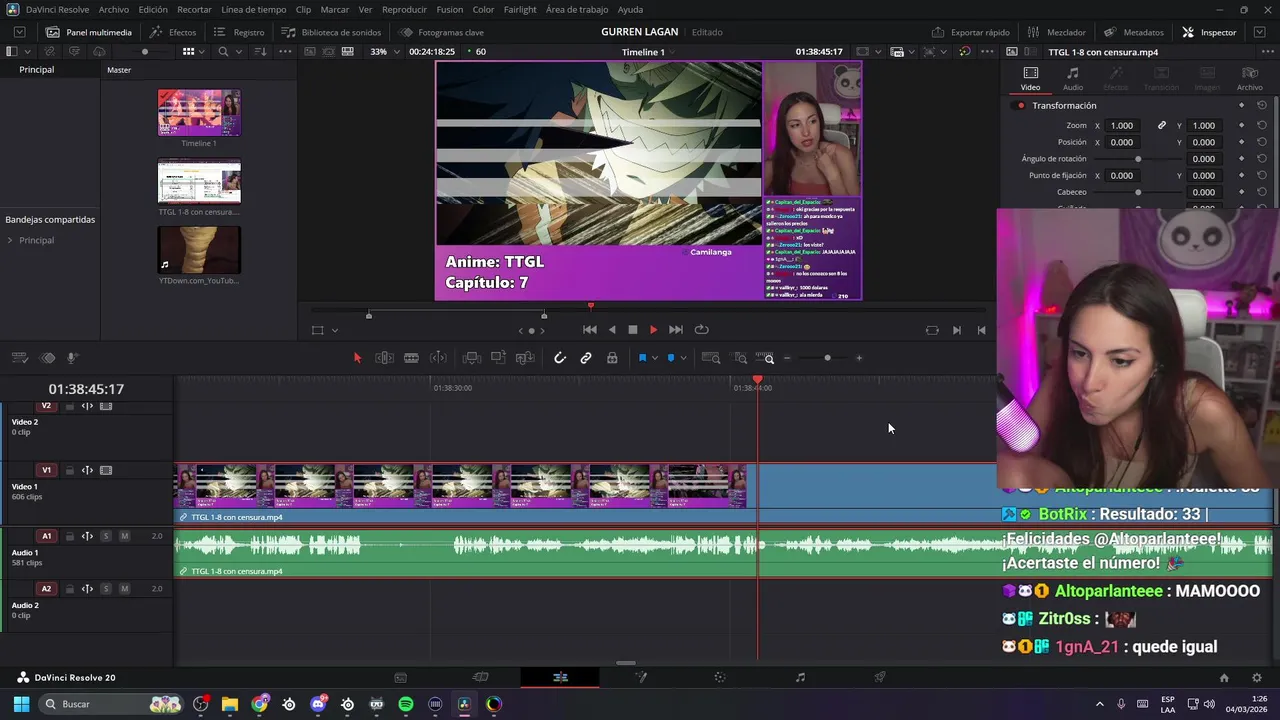Open Panel multimedia panel
The image size is (1280, 720).
88,32
